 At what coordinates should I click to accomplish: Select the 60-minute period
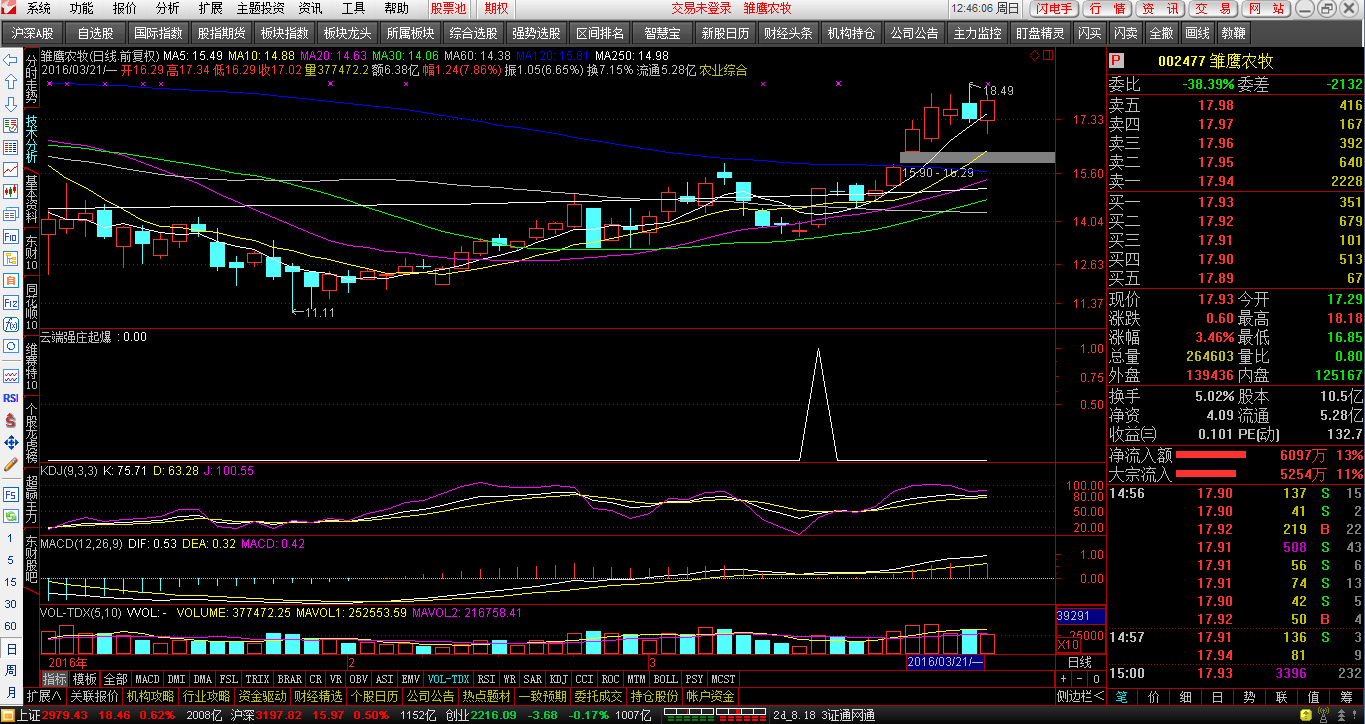[x=10, y=626]
